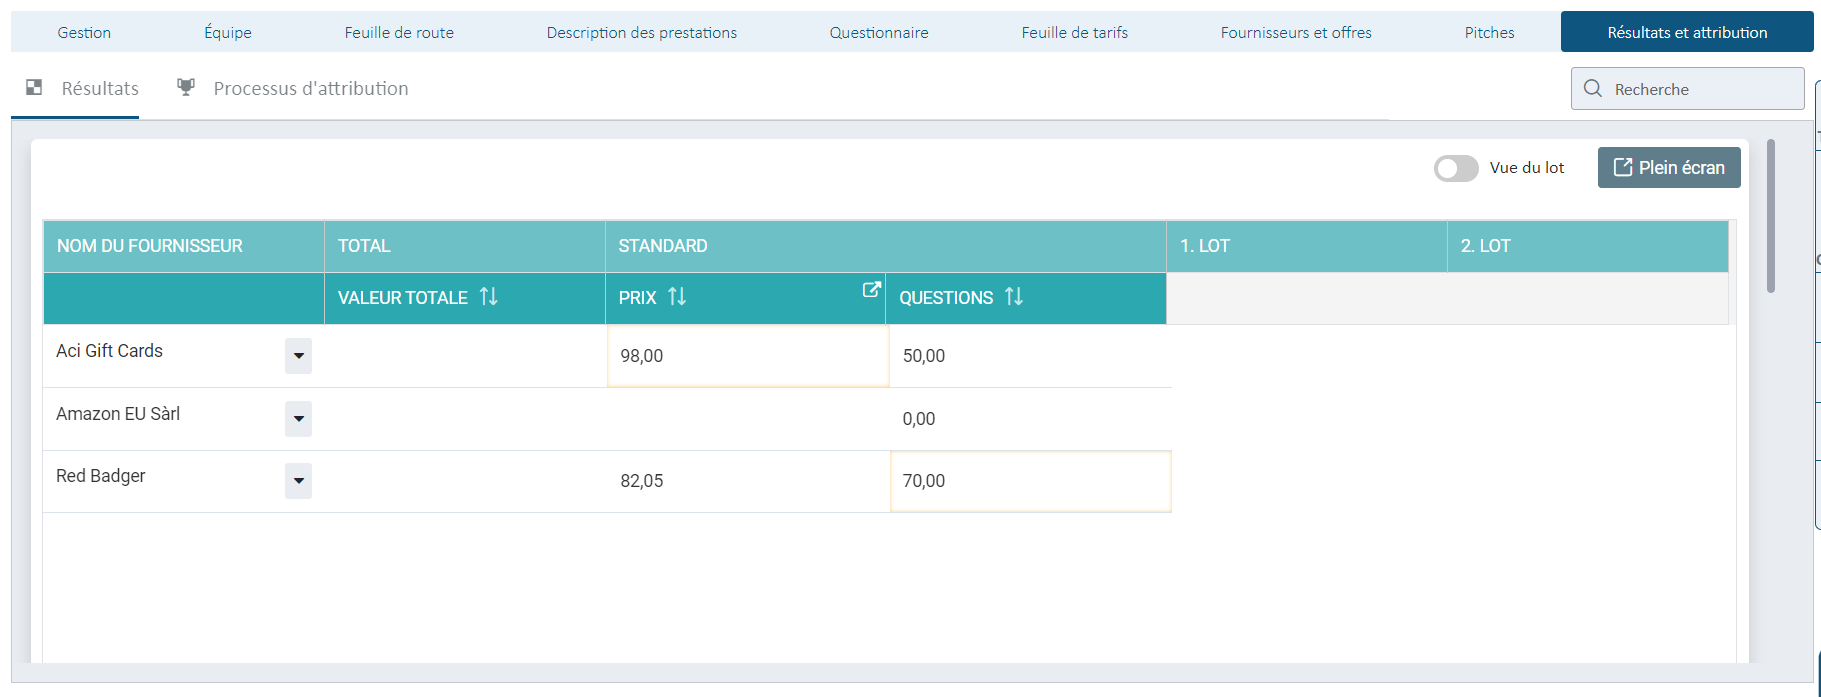Click the table's vertical scrollbar
Image resolution: width=1821 pixels, height=697 pixels.
click(1771, 216)
